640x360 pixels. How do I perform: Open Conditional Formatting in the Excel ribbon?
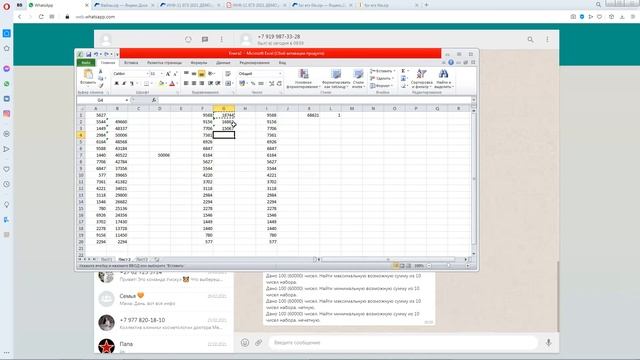tap(303, 78)
